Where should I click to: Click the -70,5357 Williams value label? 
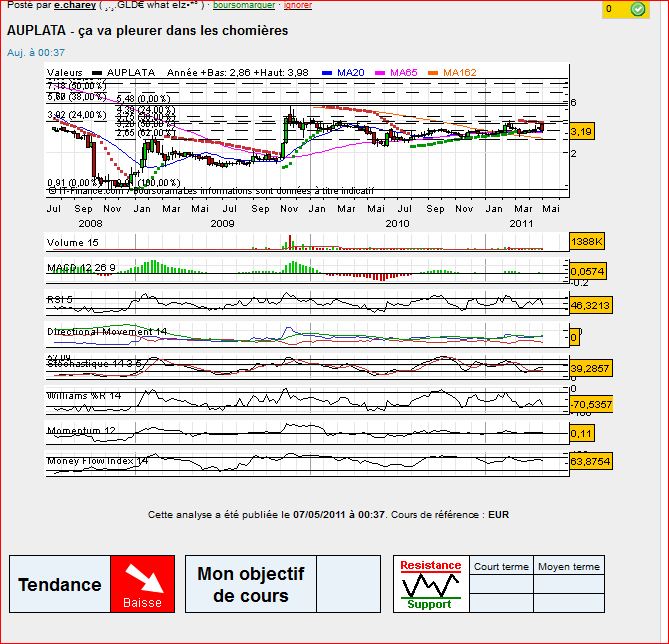pos(591,404)
